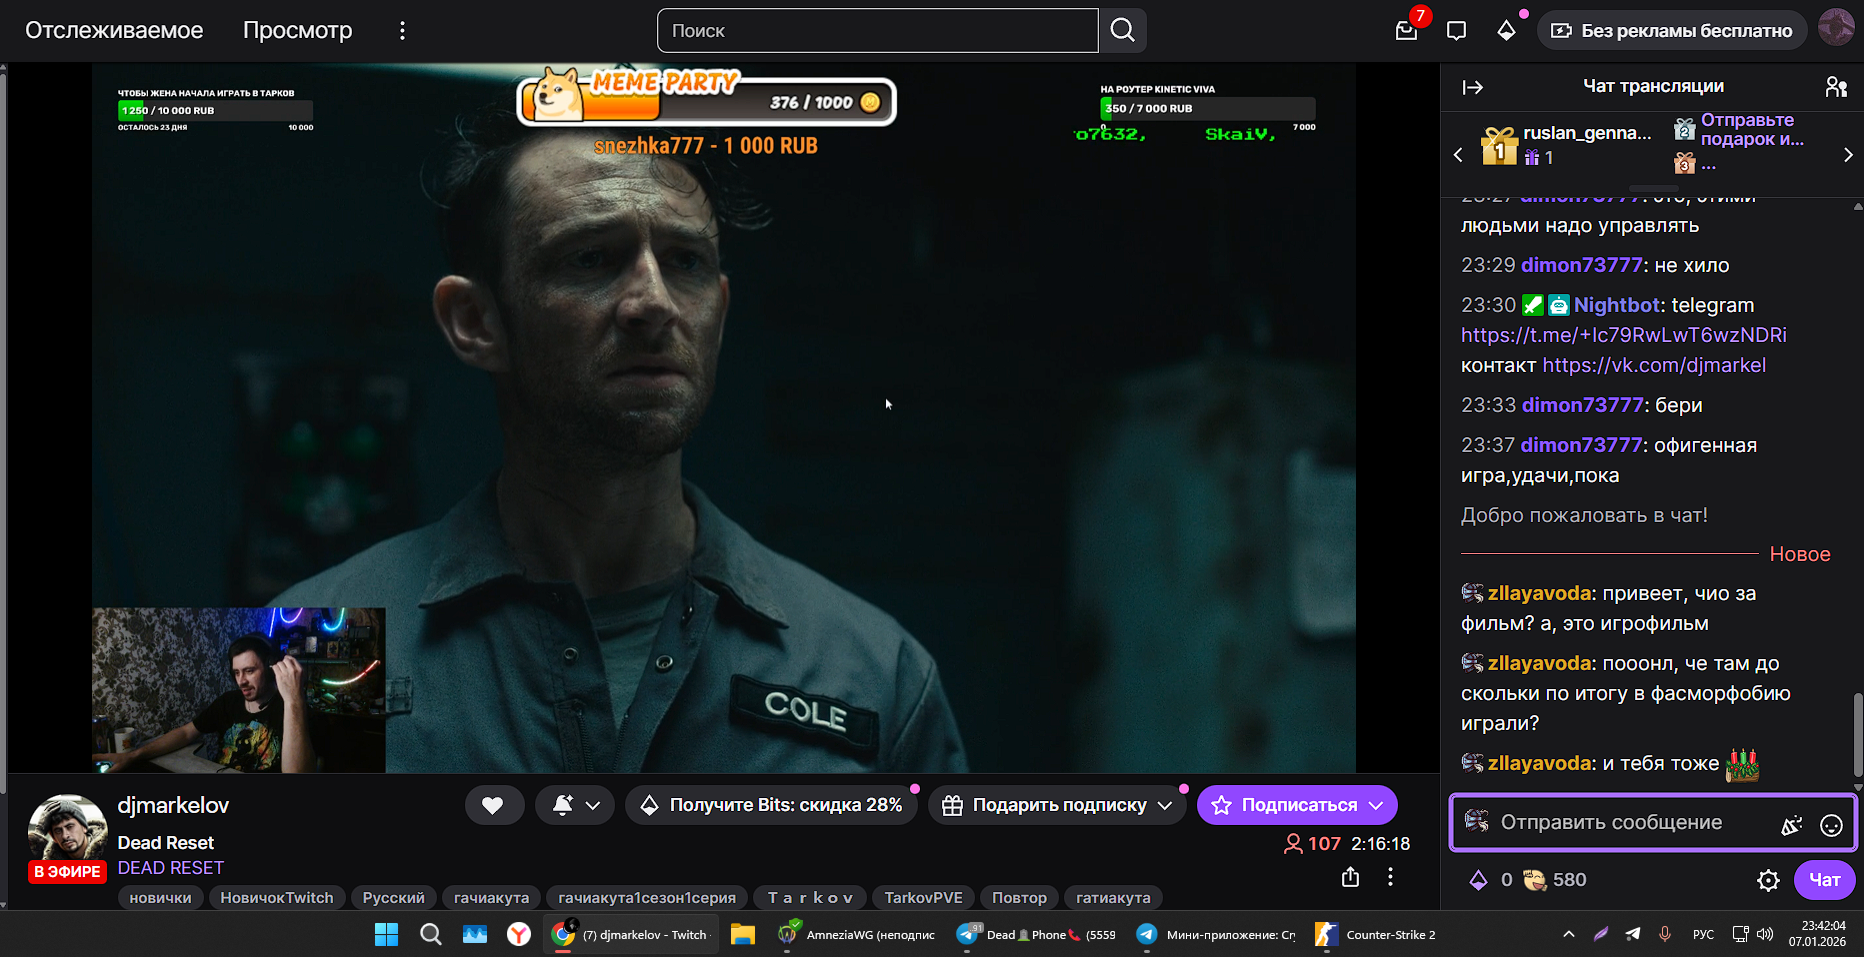This screenshot has height=957, width=1864.
Task: Switch to the Telegram Dead Phone window
Action: coord(1037,934)
